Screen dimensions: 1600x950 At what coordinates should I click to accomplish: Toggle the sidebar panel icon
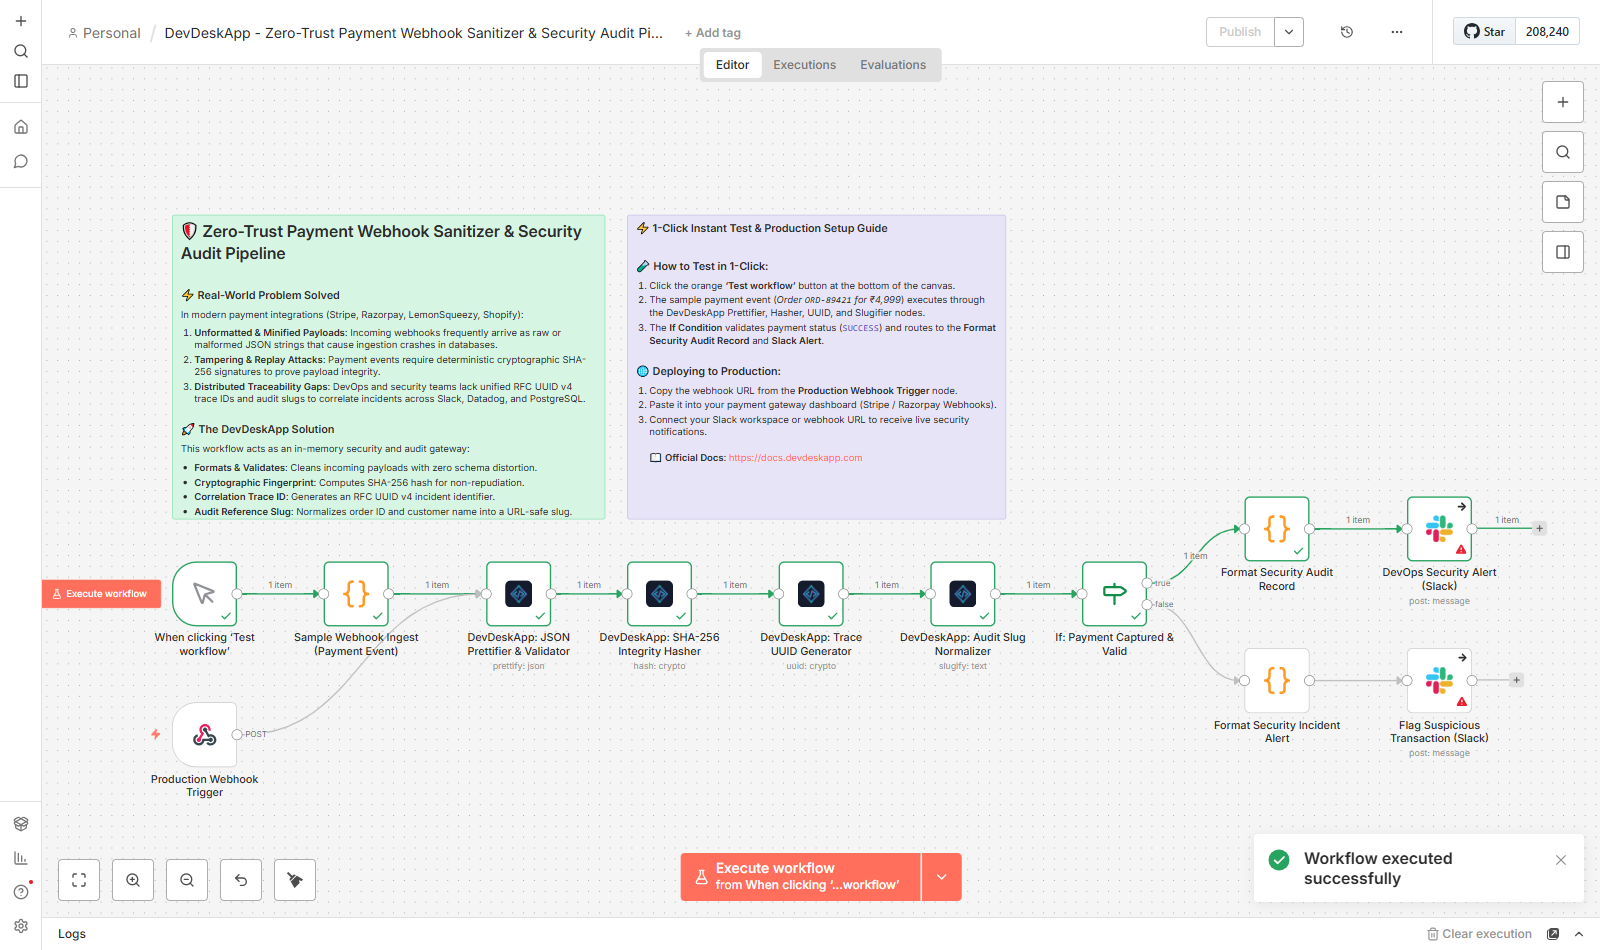[x=21, y=81]
